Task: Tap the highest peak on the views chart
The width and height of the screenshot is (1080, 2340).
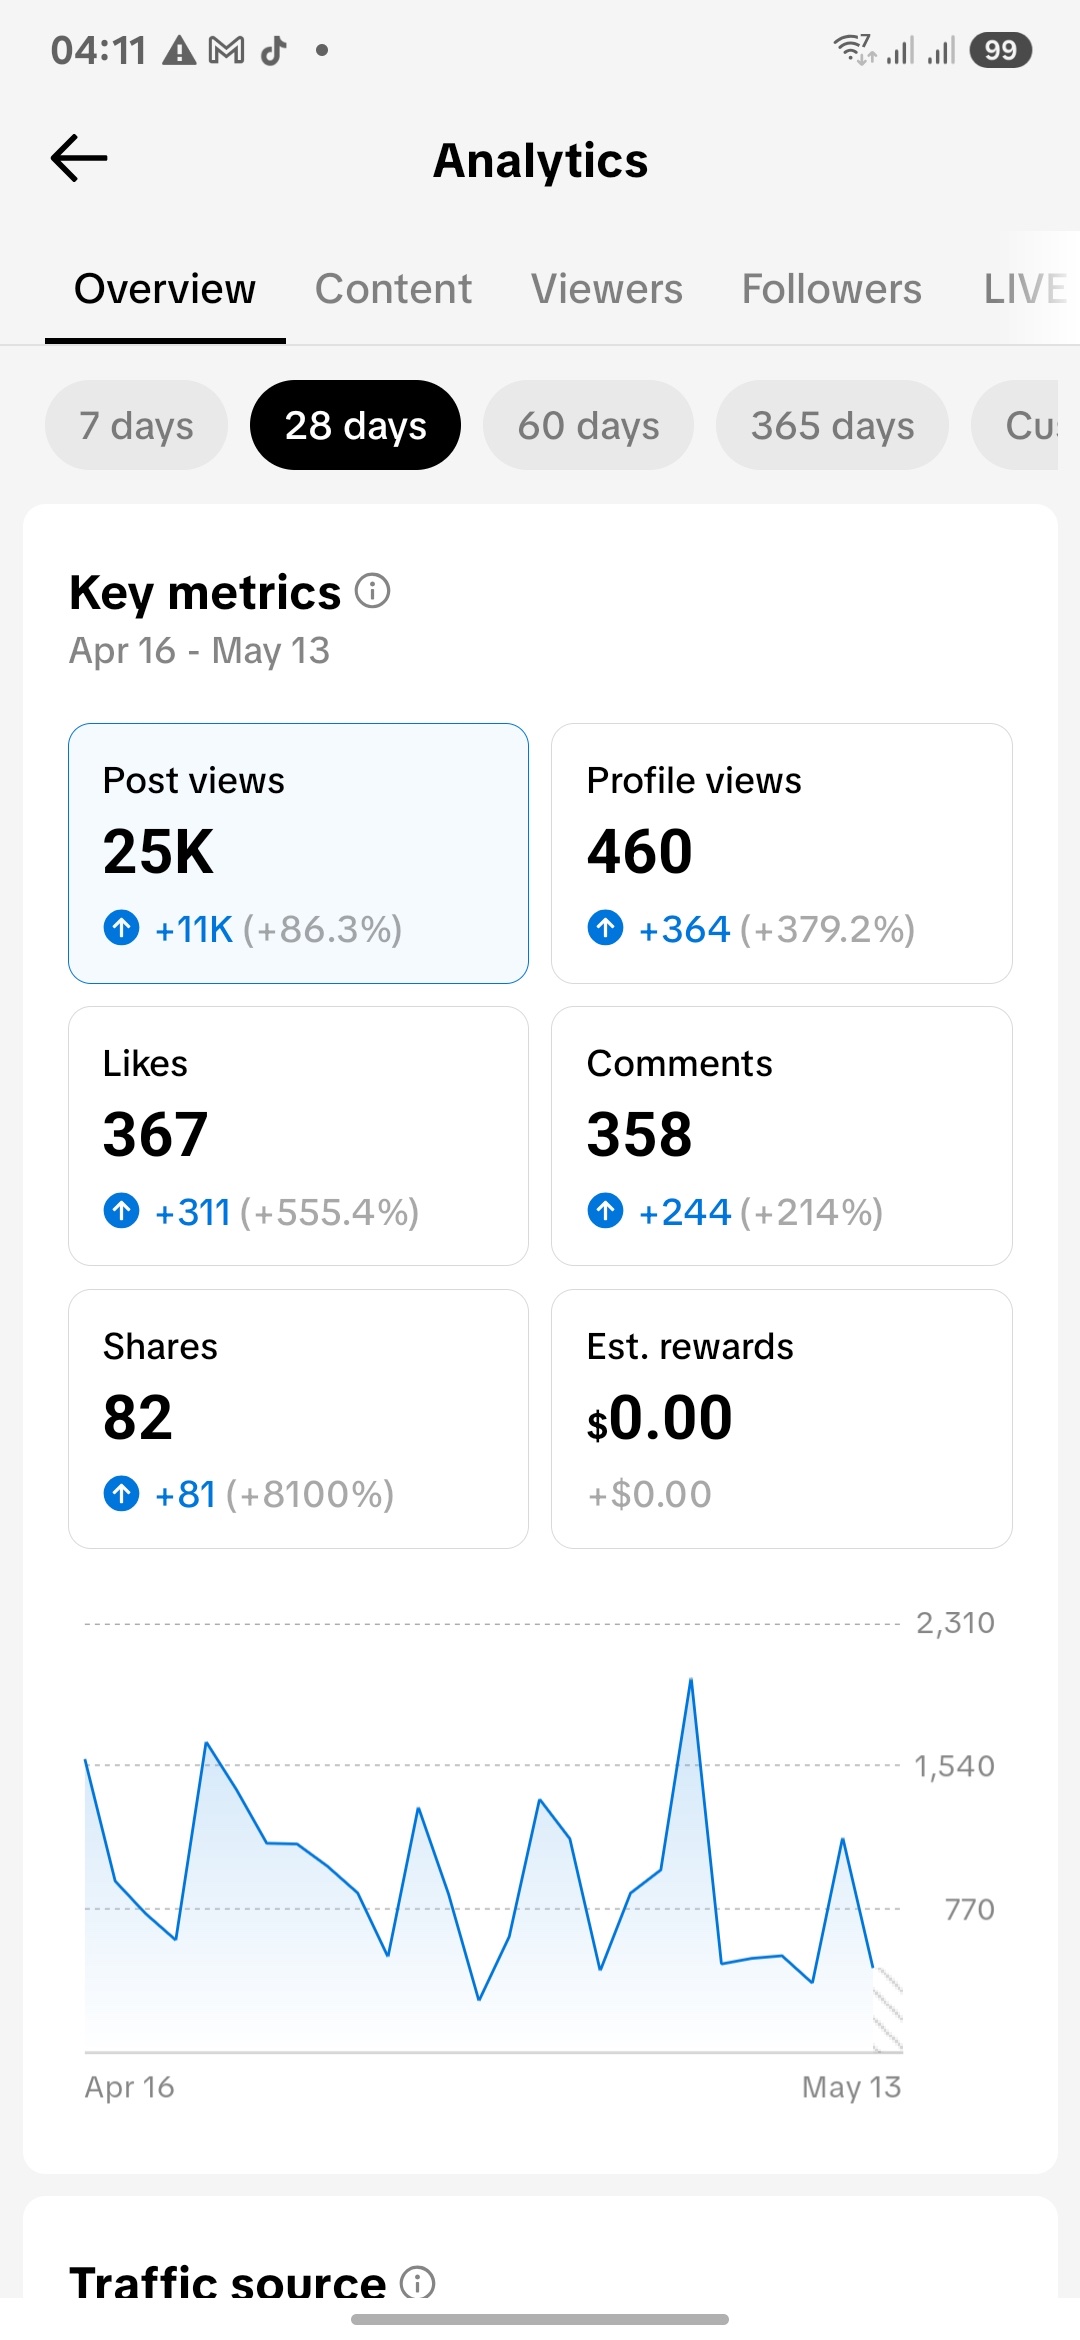Action: [691, 1681]
